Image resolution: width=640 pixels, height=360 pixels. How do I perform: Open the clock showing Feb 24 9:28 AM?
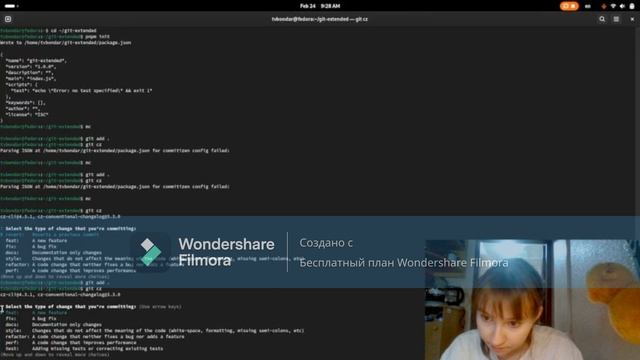click(320, 6)
